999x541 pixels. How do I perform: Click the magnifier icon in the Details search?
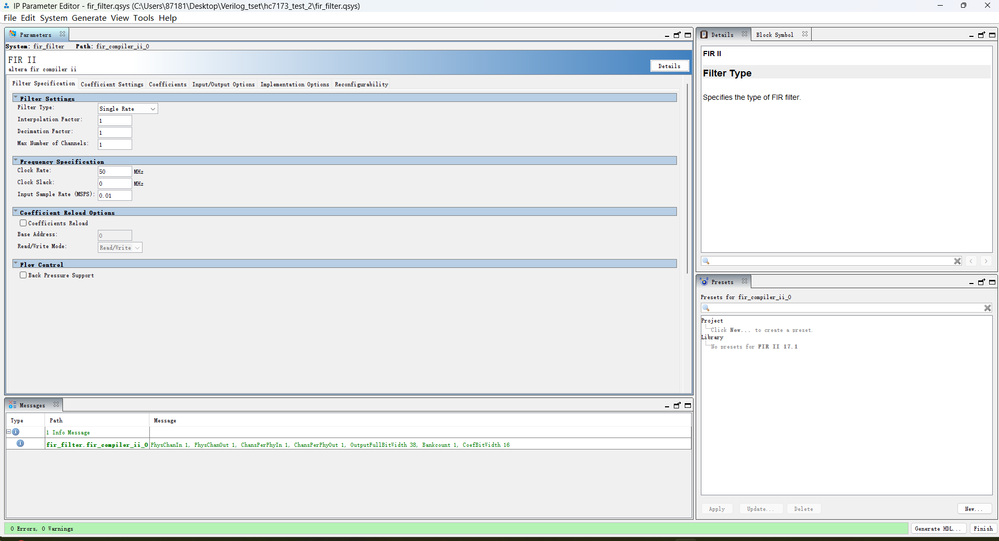[706, 261]
